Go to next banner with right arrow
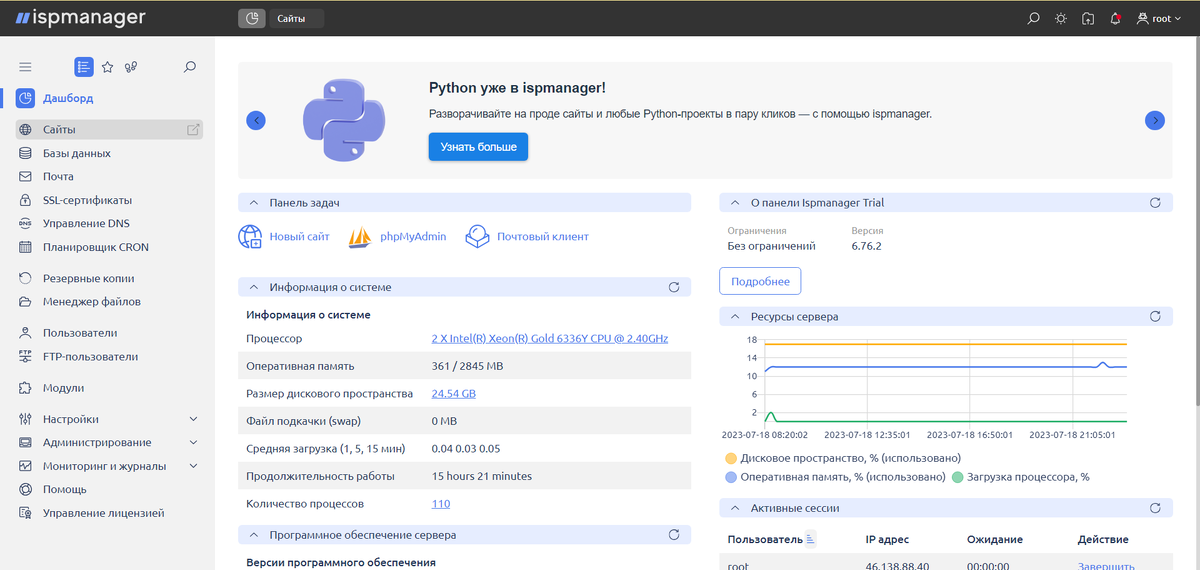 (x=1155, y=120)
